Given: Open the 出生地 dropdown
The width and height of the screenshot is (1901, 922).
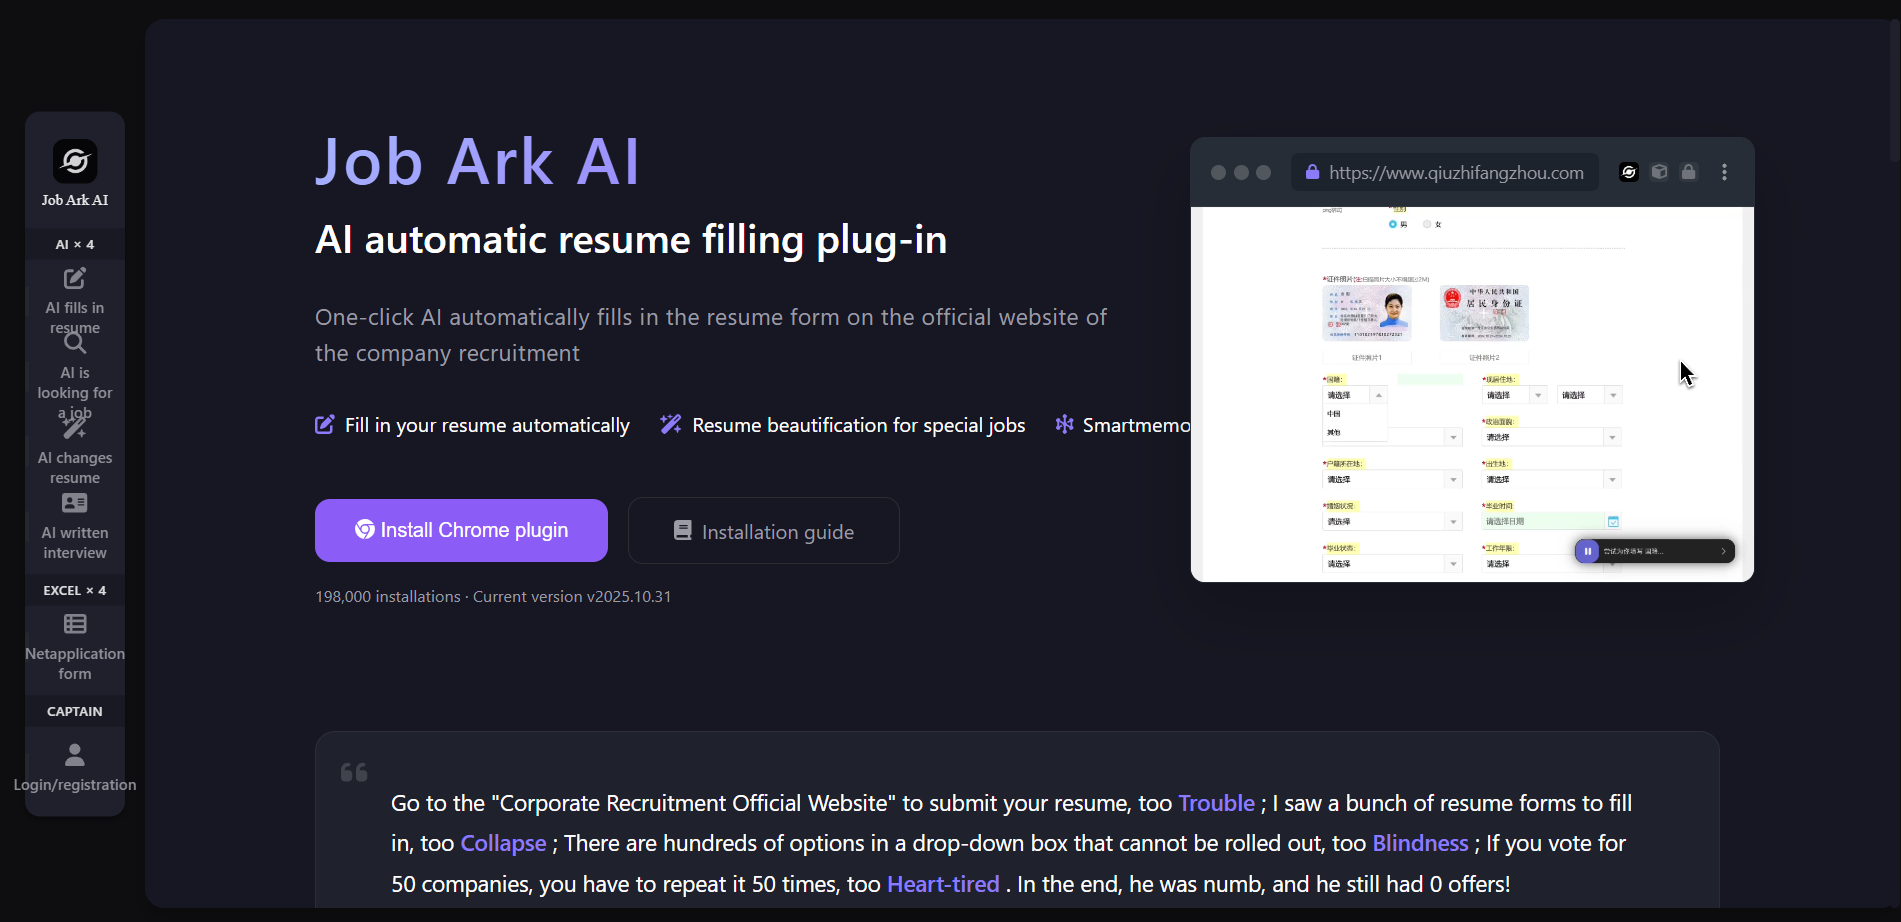Looking at the screenshot, I should coord(1551,479).
